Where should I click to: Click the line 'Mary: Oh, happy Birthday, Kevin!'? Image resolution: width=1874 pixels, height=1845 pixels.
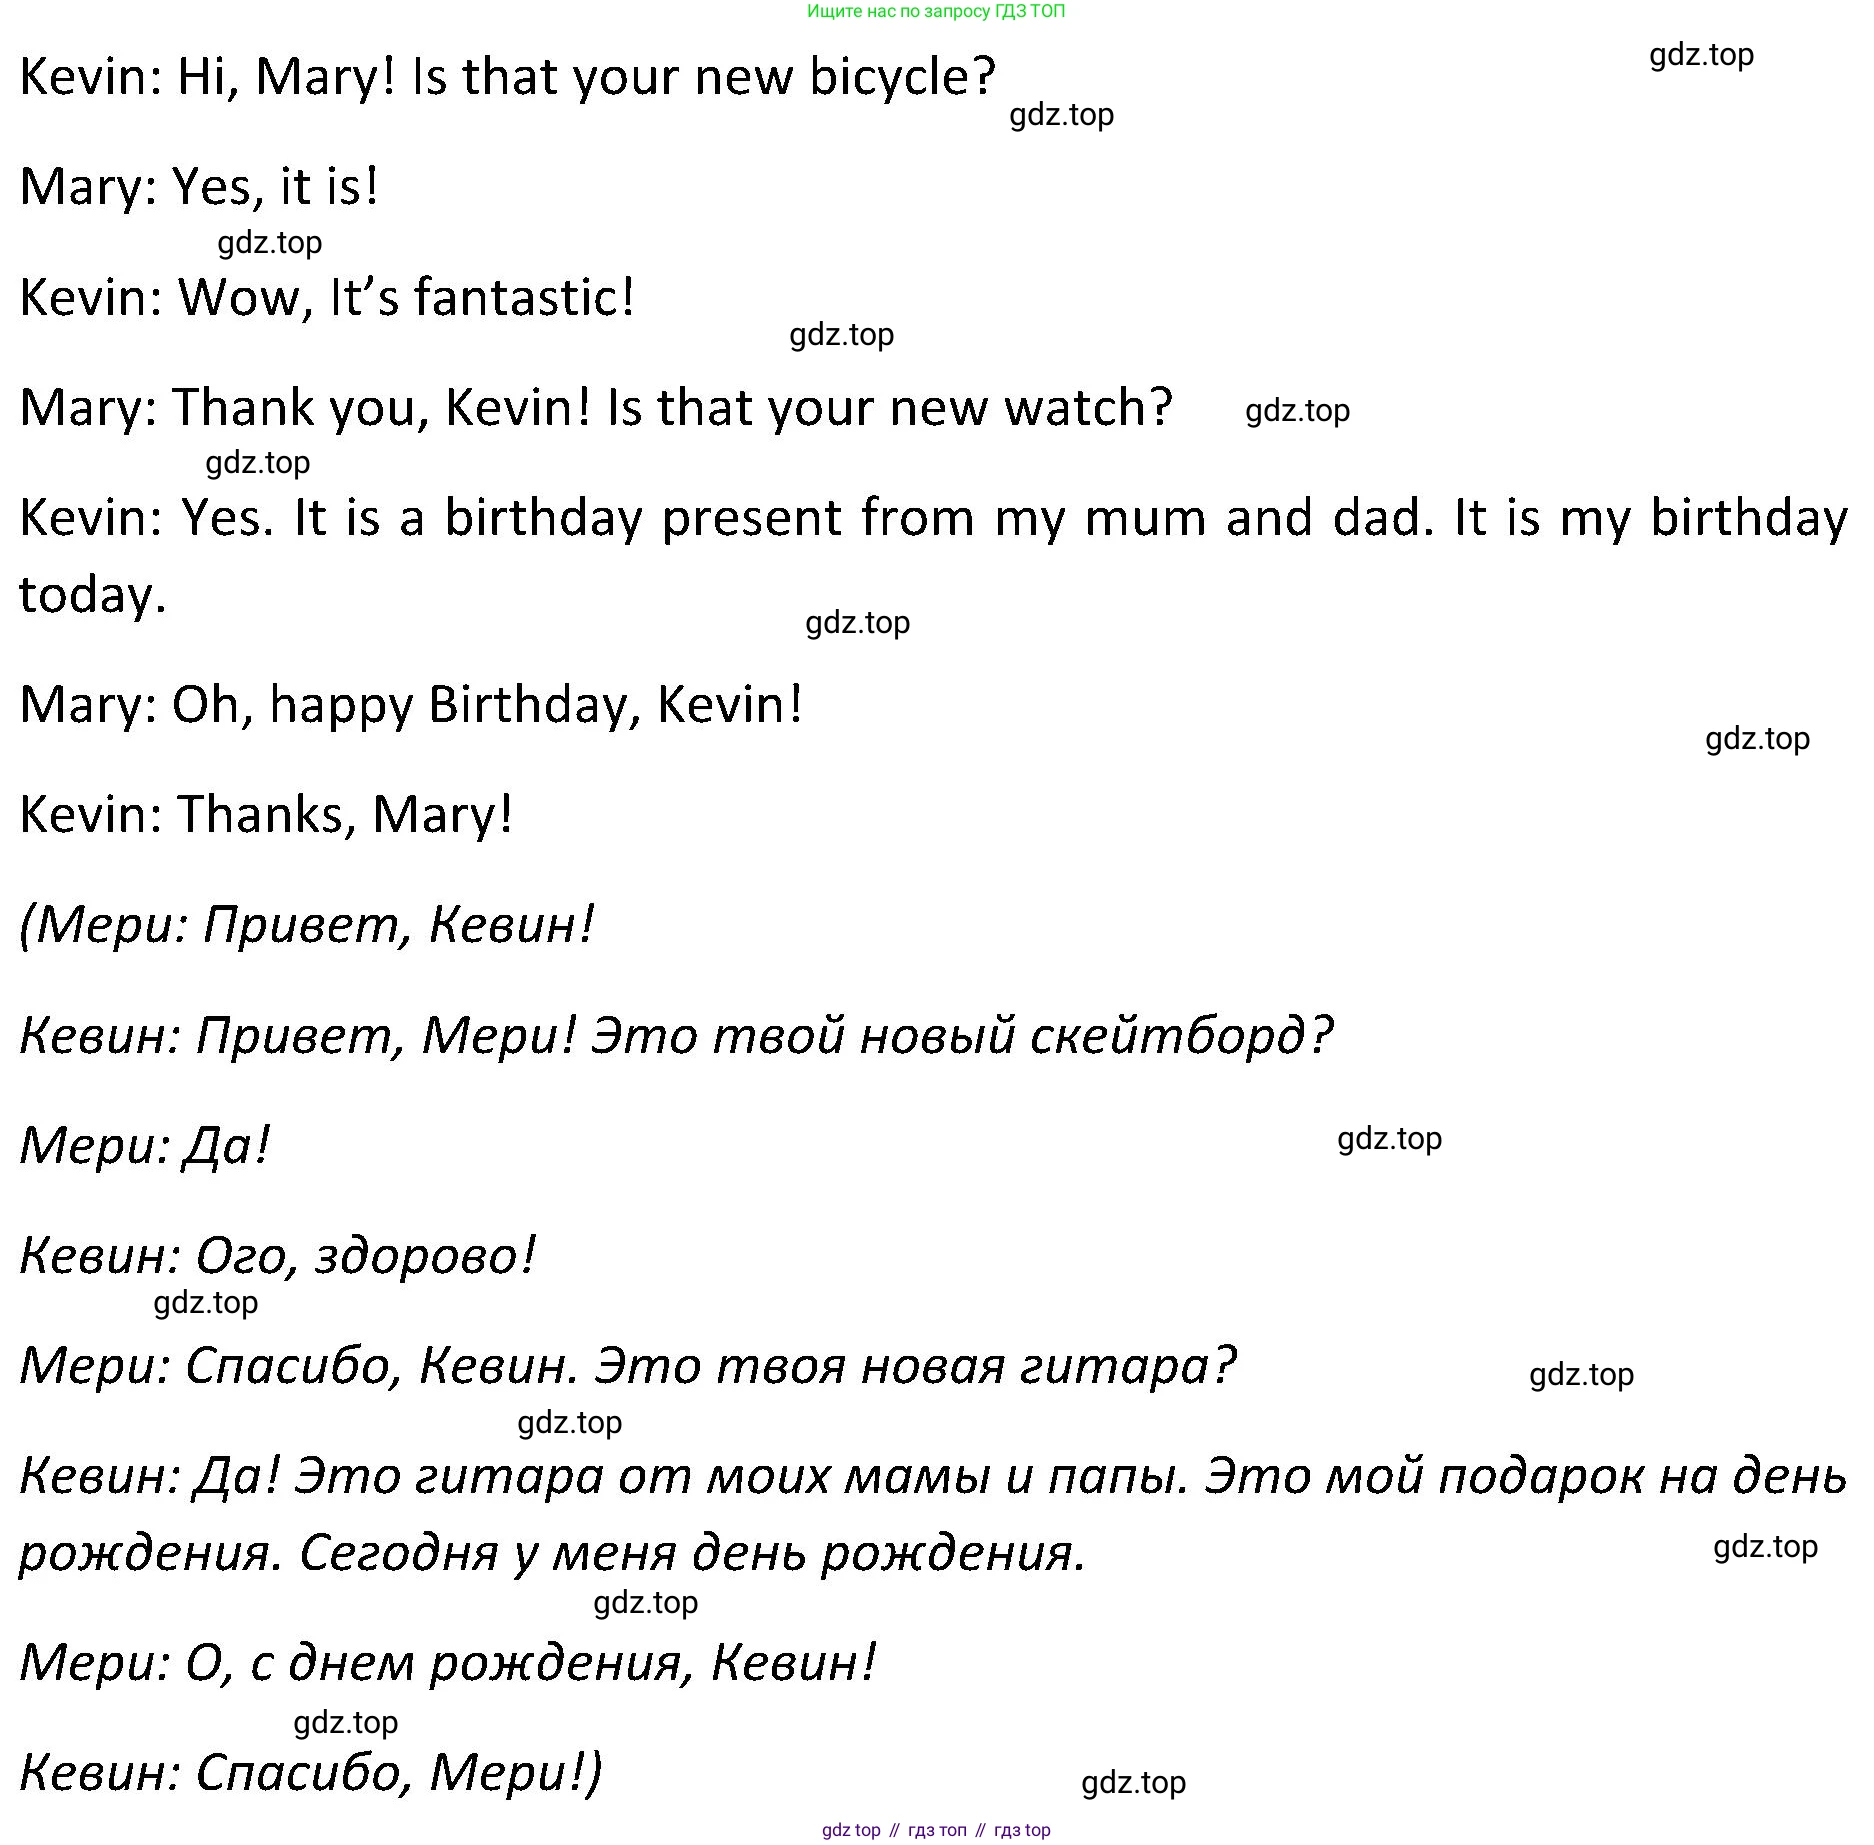411,706
